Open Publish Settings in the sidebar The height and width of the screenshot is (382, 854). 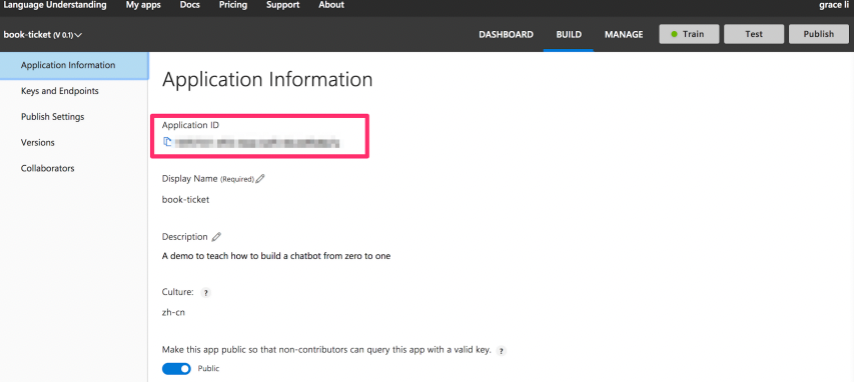point(52,117)
